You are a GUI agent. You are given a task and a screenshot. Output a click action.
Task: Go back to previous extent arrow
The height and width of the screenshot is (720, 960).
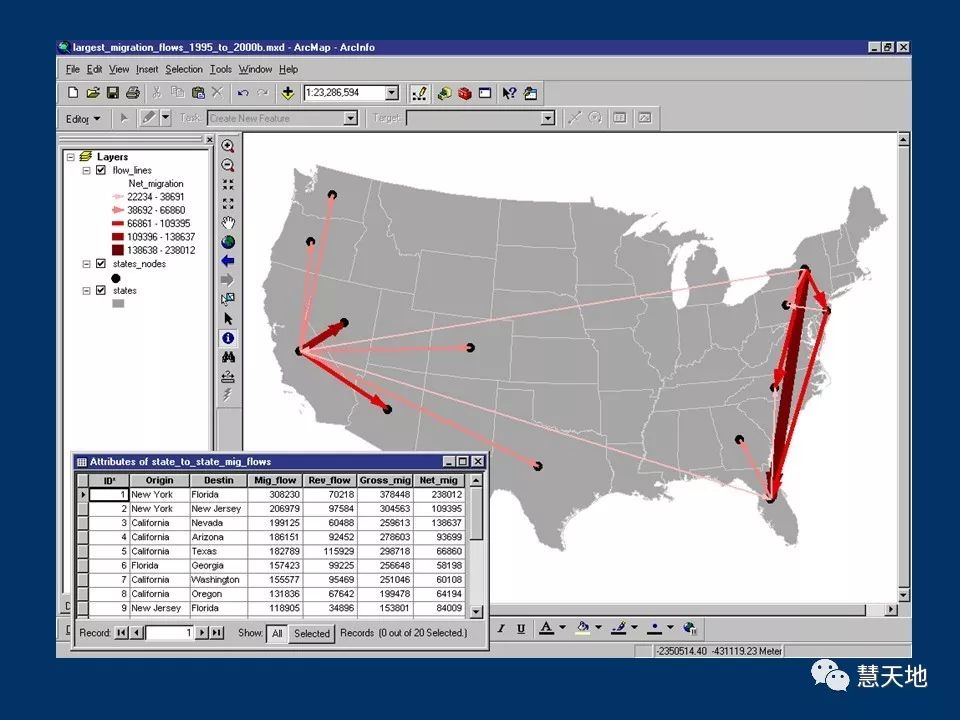click(x=228, y=260)
